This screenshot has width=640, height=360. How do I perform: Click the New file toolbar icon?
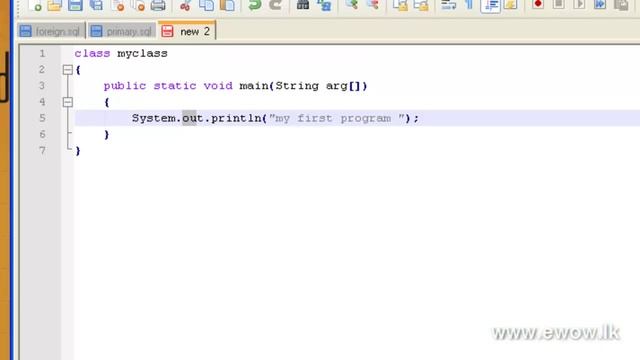(35, 5)
